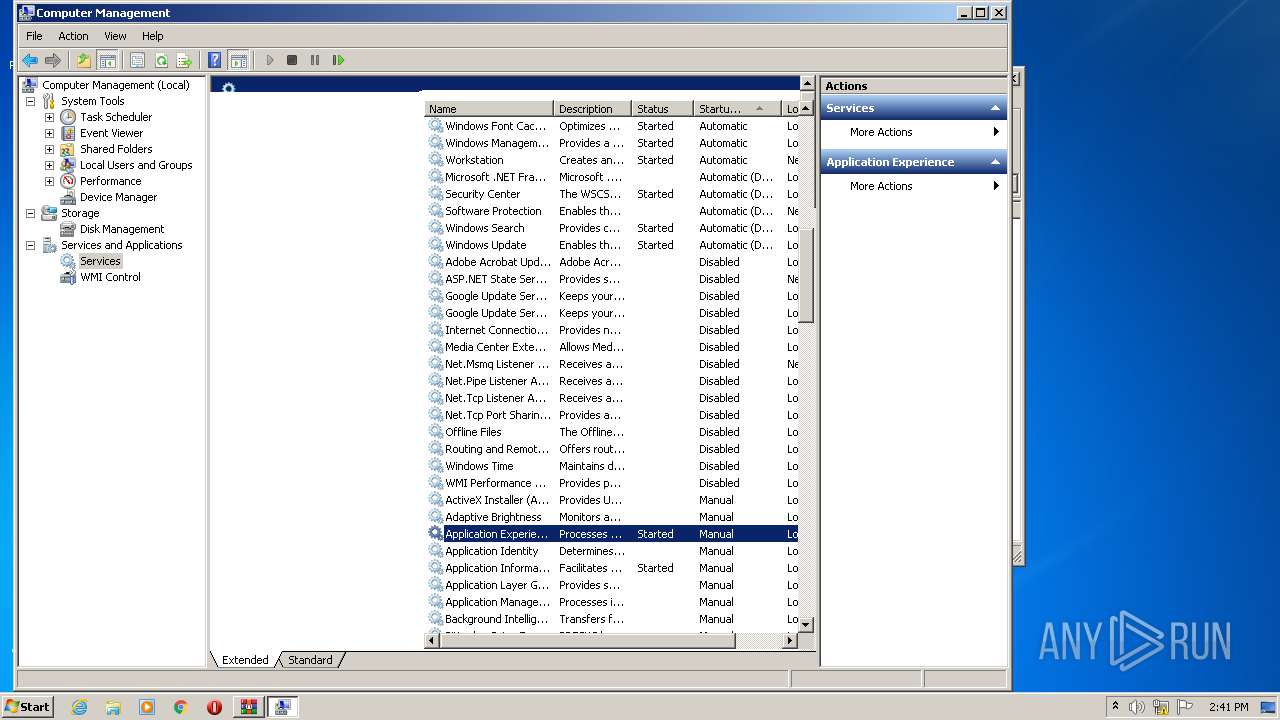Image resolution: width=1280 pixels, height=720 pixels.
Task: Click the Pause Service icon
Action: pos(315,60)
